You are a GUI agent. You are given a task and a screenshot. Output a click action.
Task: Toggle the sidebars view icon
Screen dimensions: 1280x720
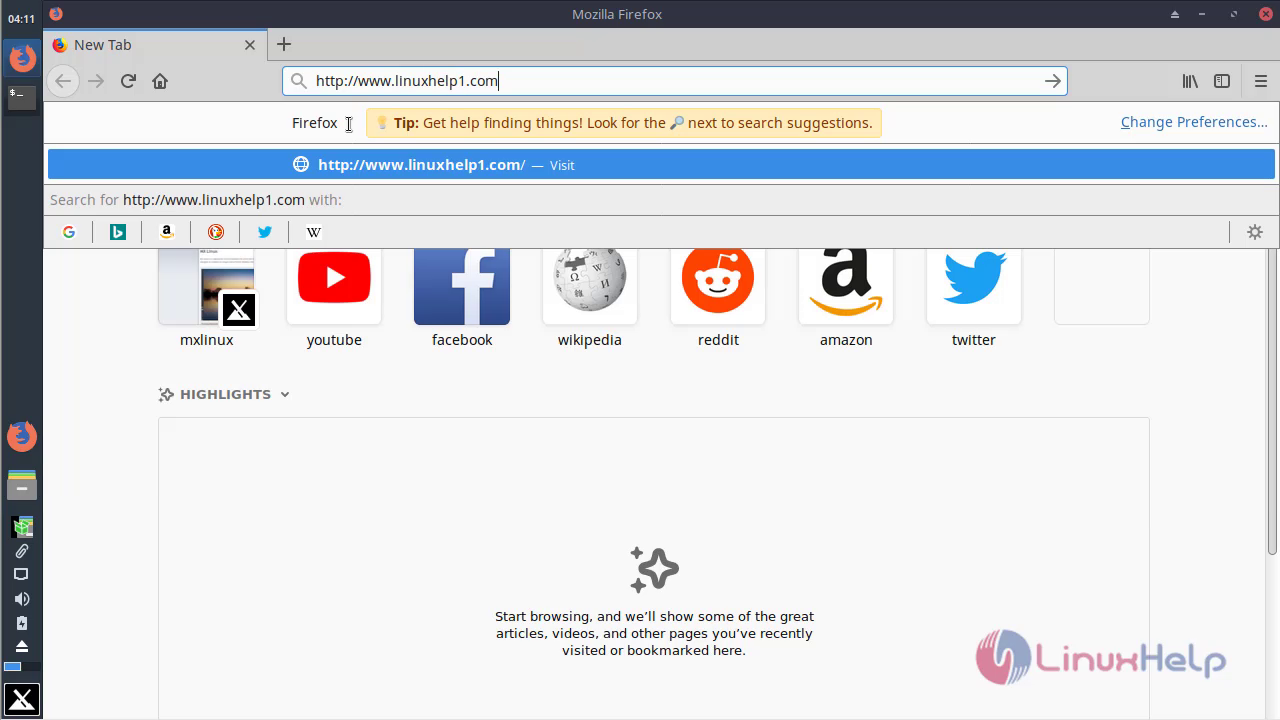click(x=1222, y=81)
